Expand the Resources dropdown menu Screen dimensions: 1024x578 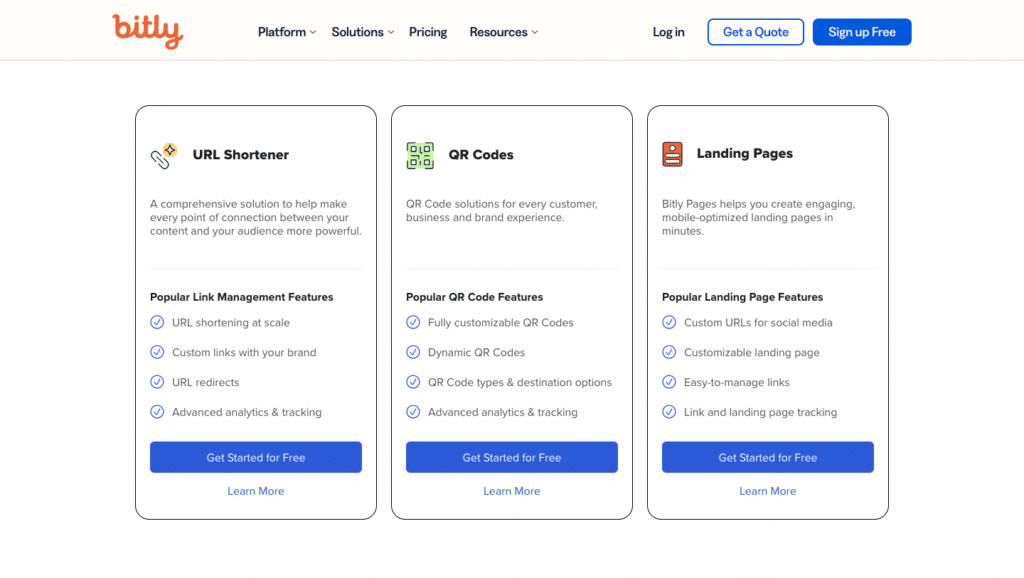tap(504, 32)
